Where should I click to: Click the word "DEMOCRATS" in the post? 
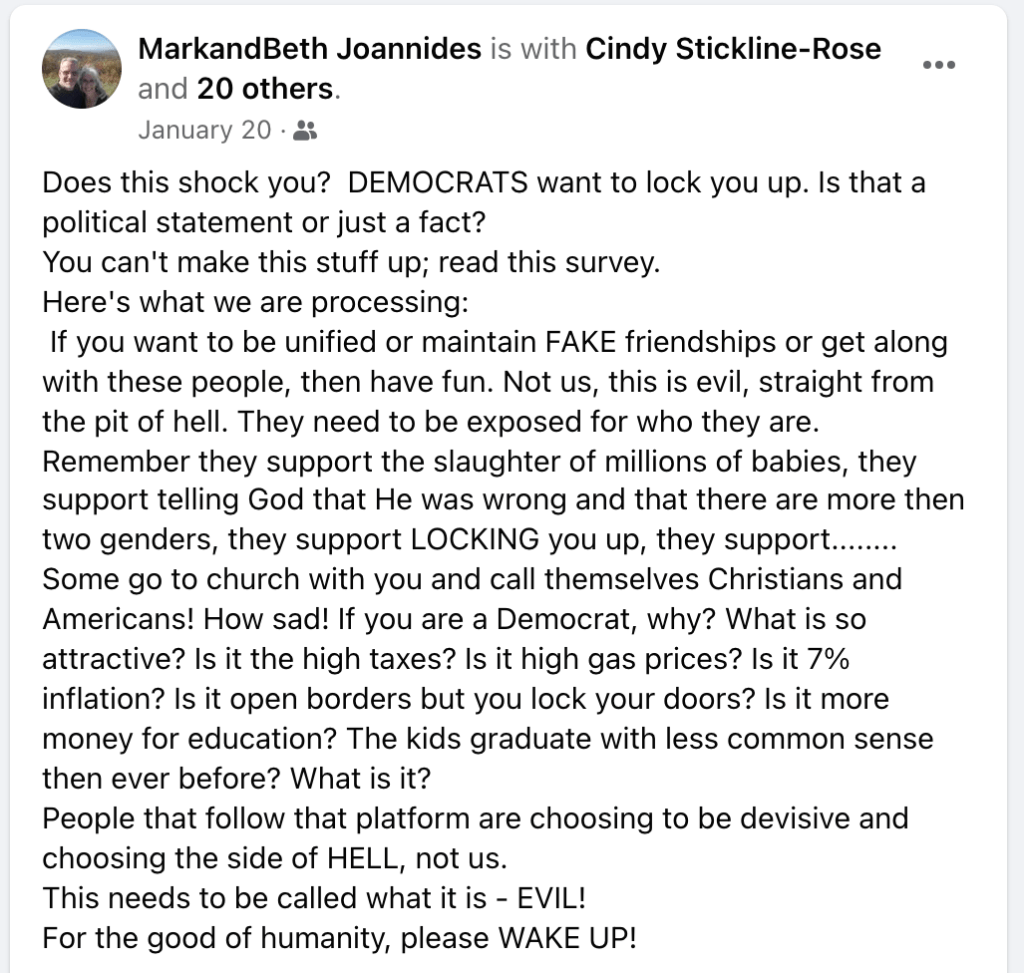(x=440, y=185)
